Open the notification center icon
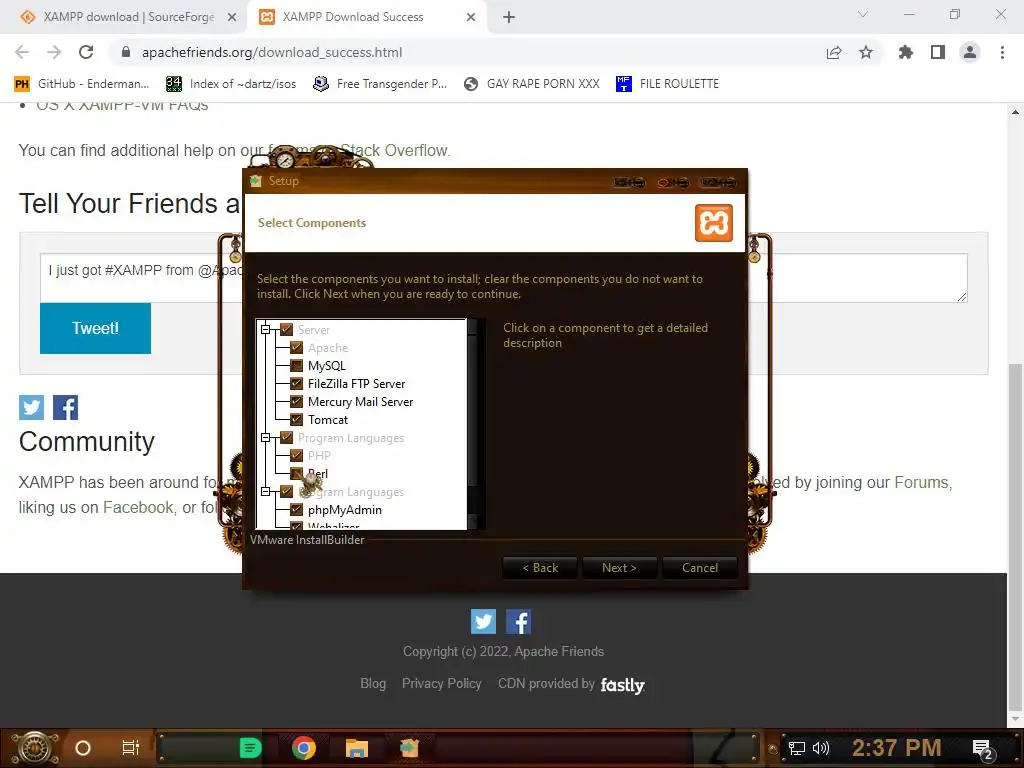The width and height of the screenshot is (1024, 768). [x=983, y=749]
